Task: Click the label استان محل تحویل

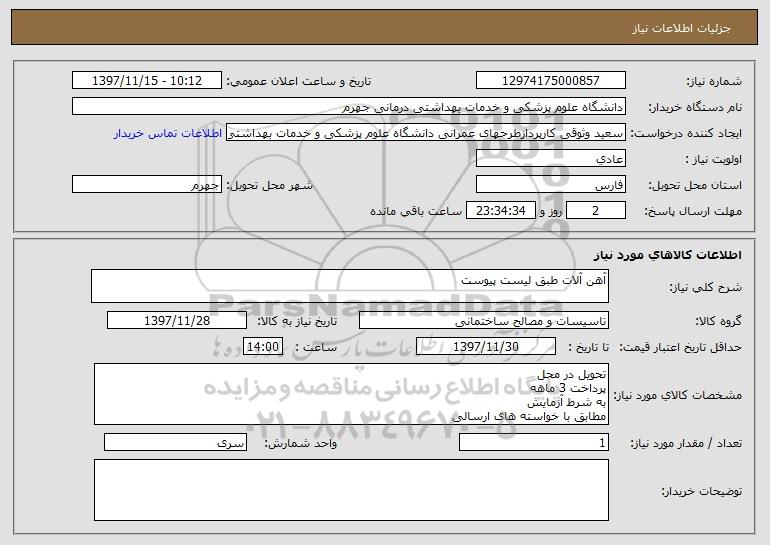Action: [x=695, y=186]
